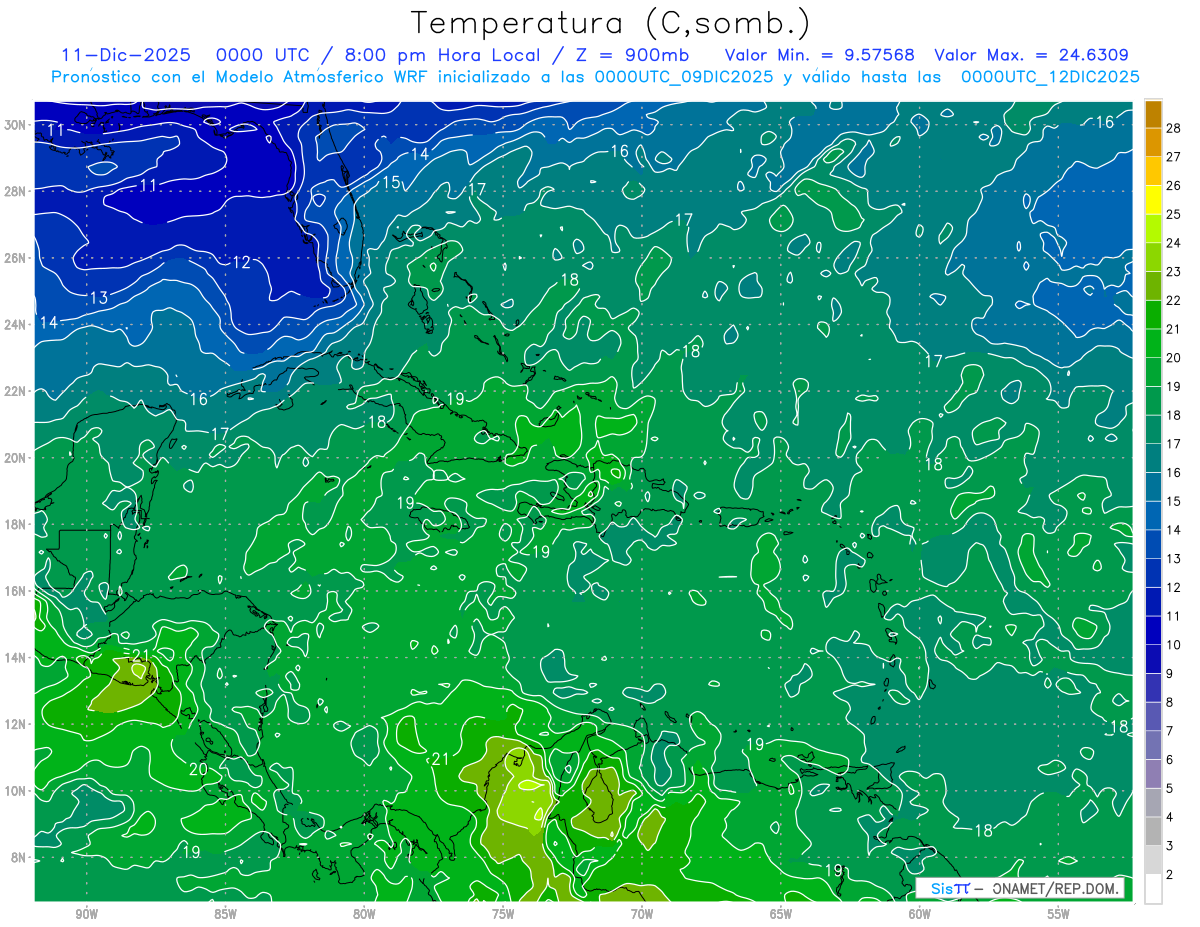Click the "20N" latitude axis label
This screenshot has height=927, width=1200.
point(15,458)
